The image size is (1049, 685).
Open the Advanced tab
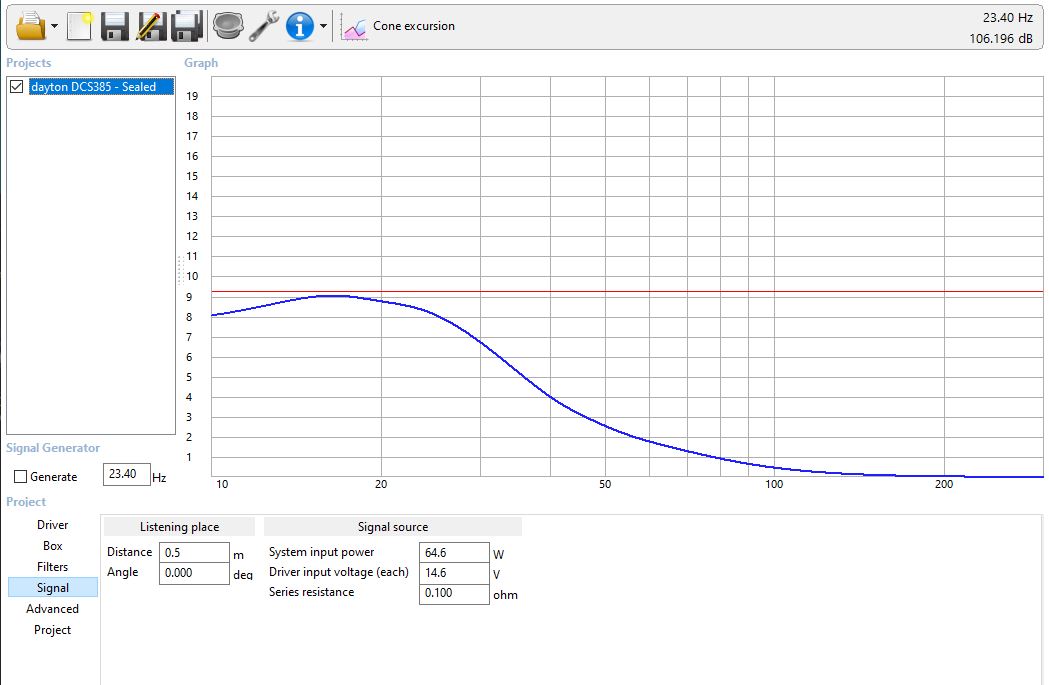(x=52, y=609)
